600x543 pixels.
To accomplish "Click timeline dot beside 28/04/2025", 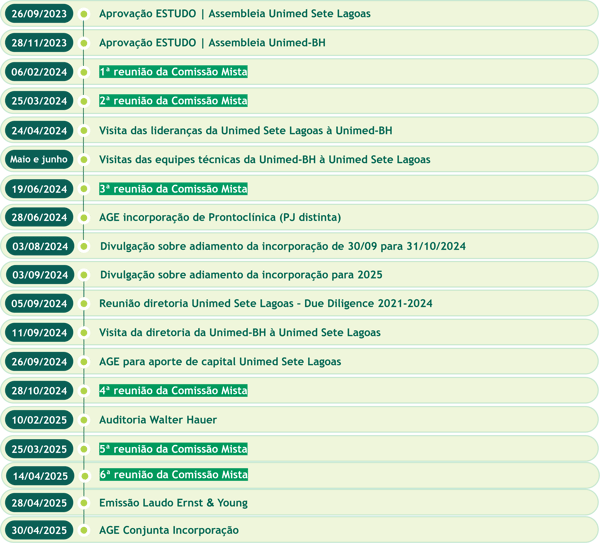I will [x=84, y=503].
